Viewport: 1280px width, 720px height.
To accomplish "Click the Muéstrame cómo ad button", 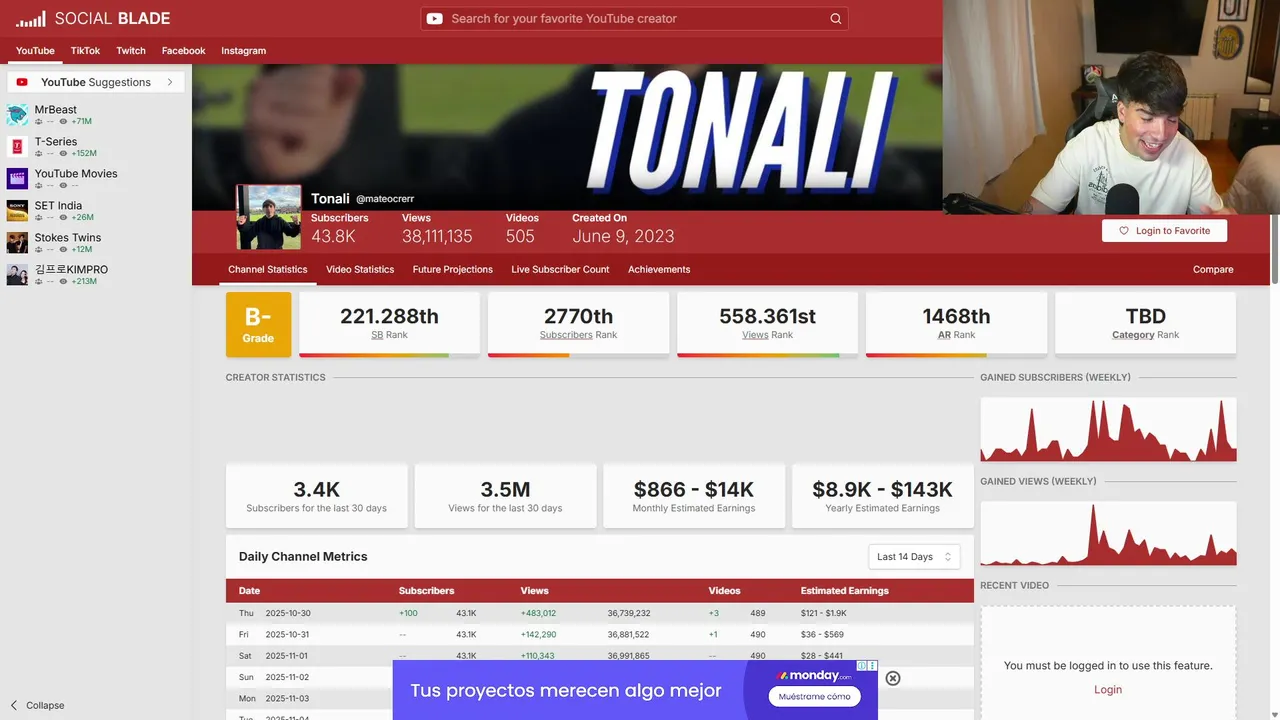I will pos(815,696).
